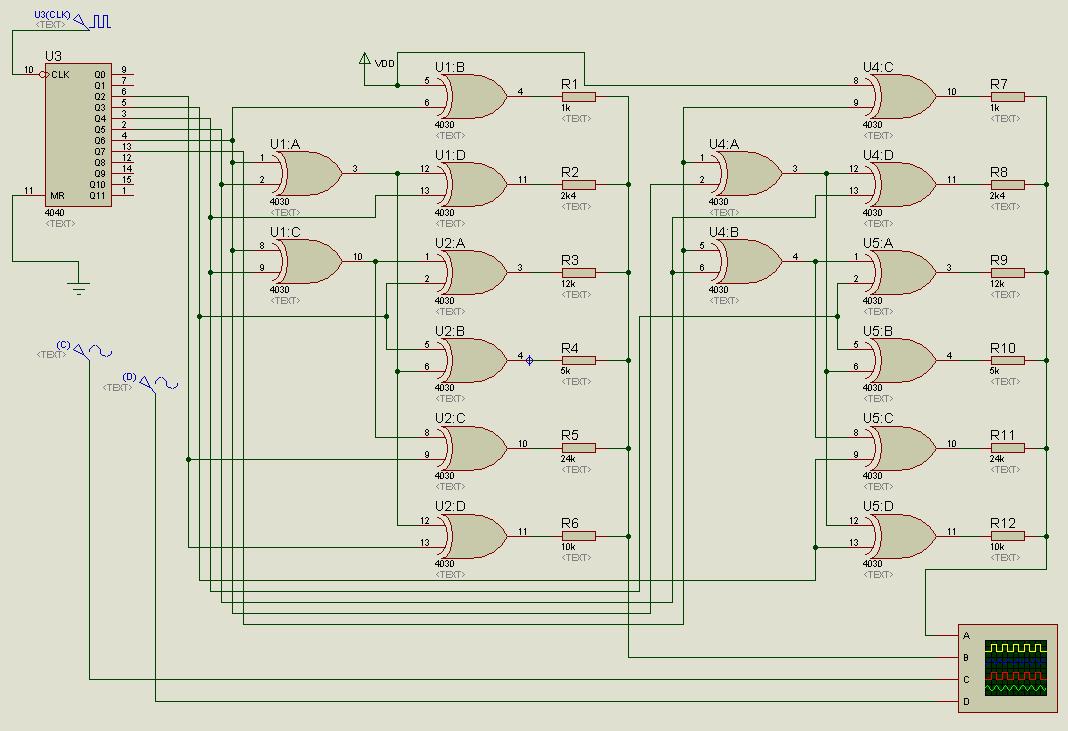Screen dimensions: 1068x731
Task: Select XOR gate U1:C
Action: pyautogui.click(x=309, y=262)
